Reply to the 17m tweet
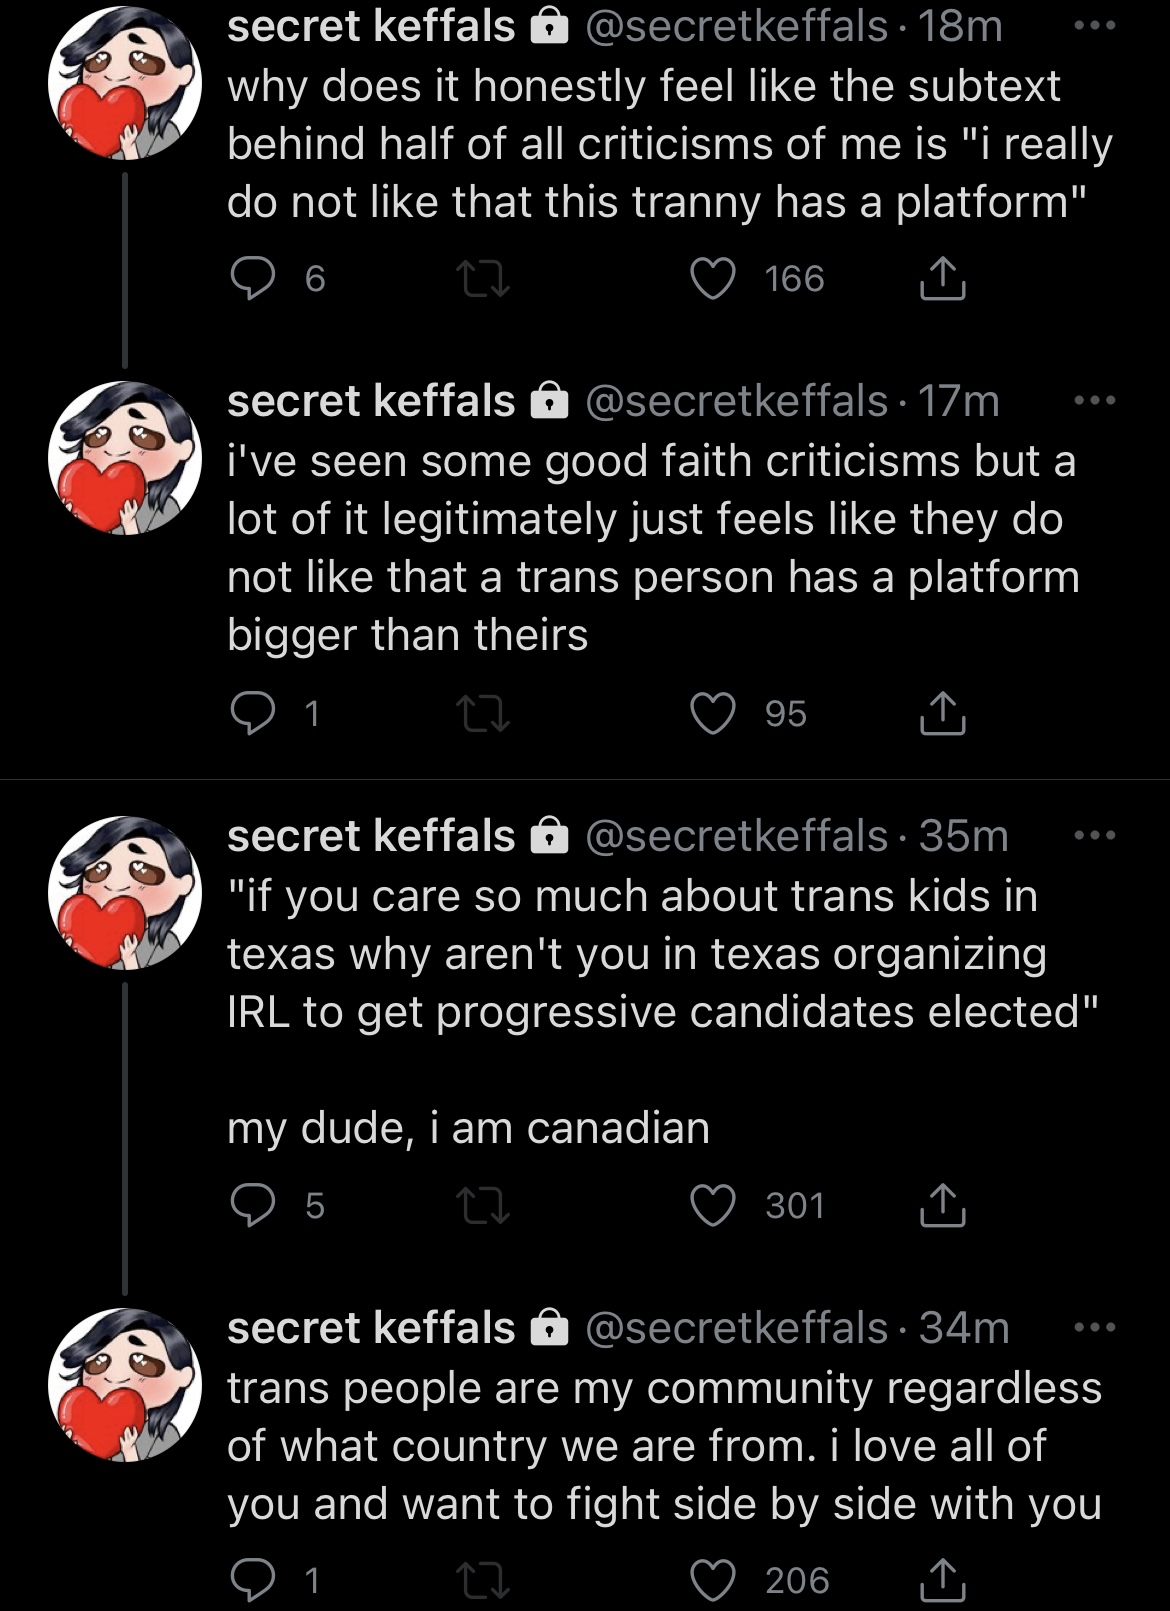 (253, 714)
